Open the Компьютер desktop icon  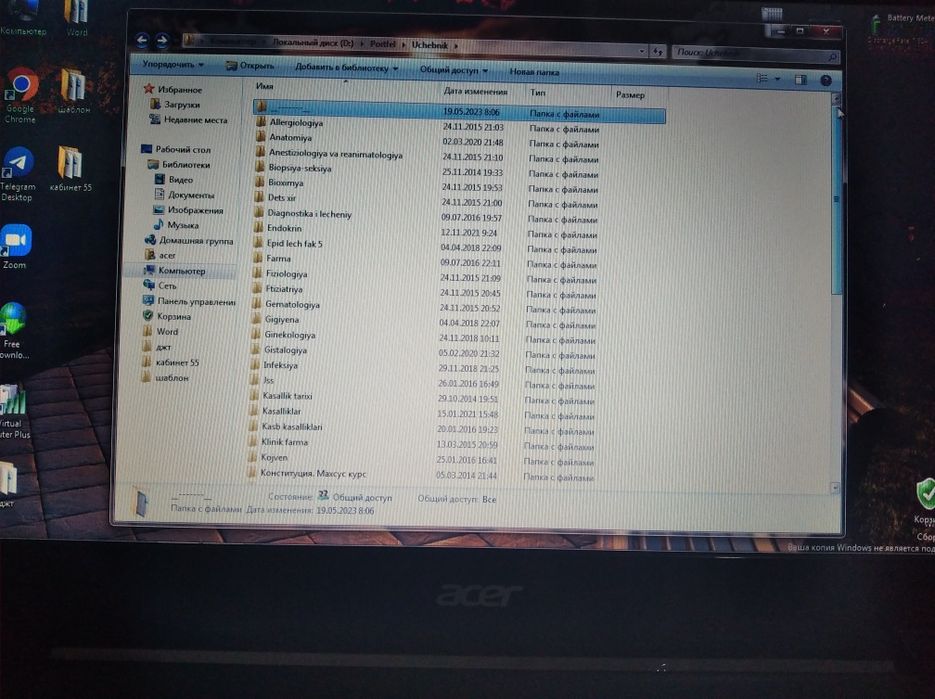tap(23, 18)
